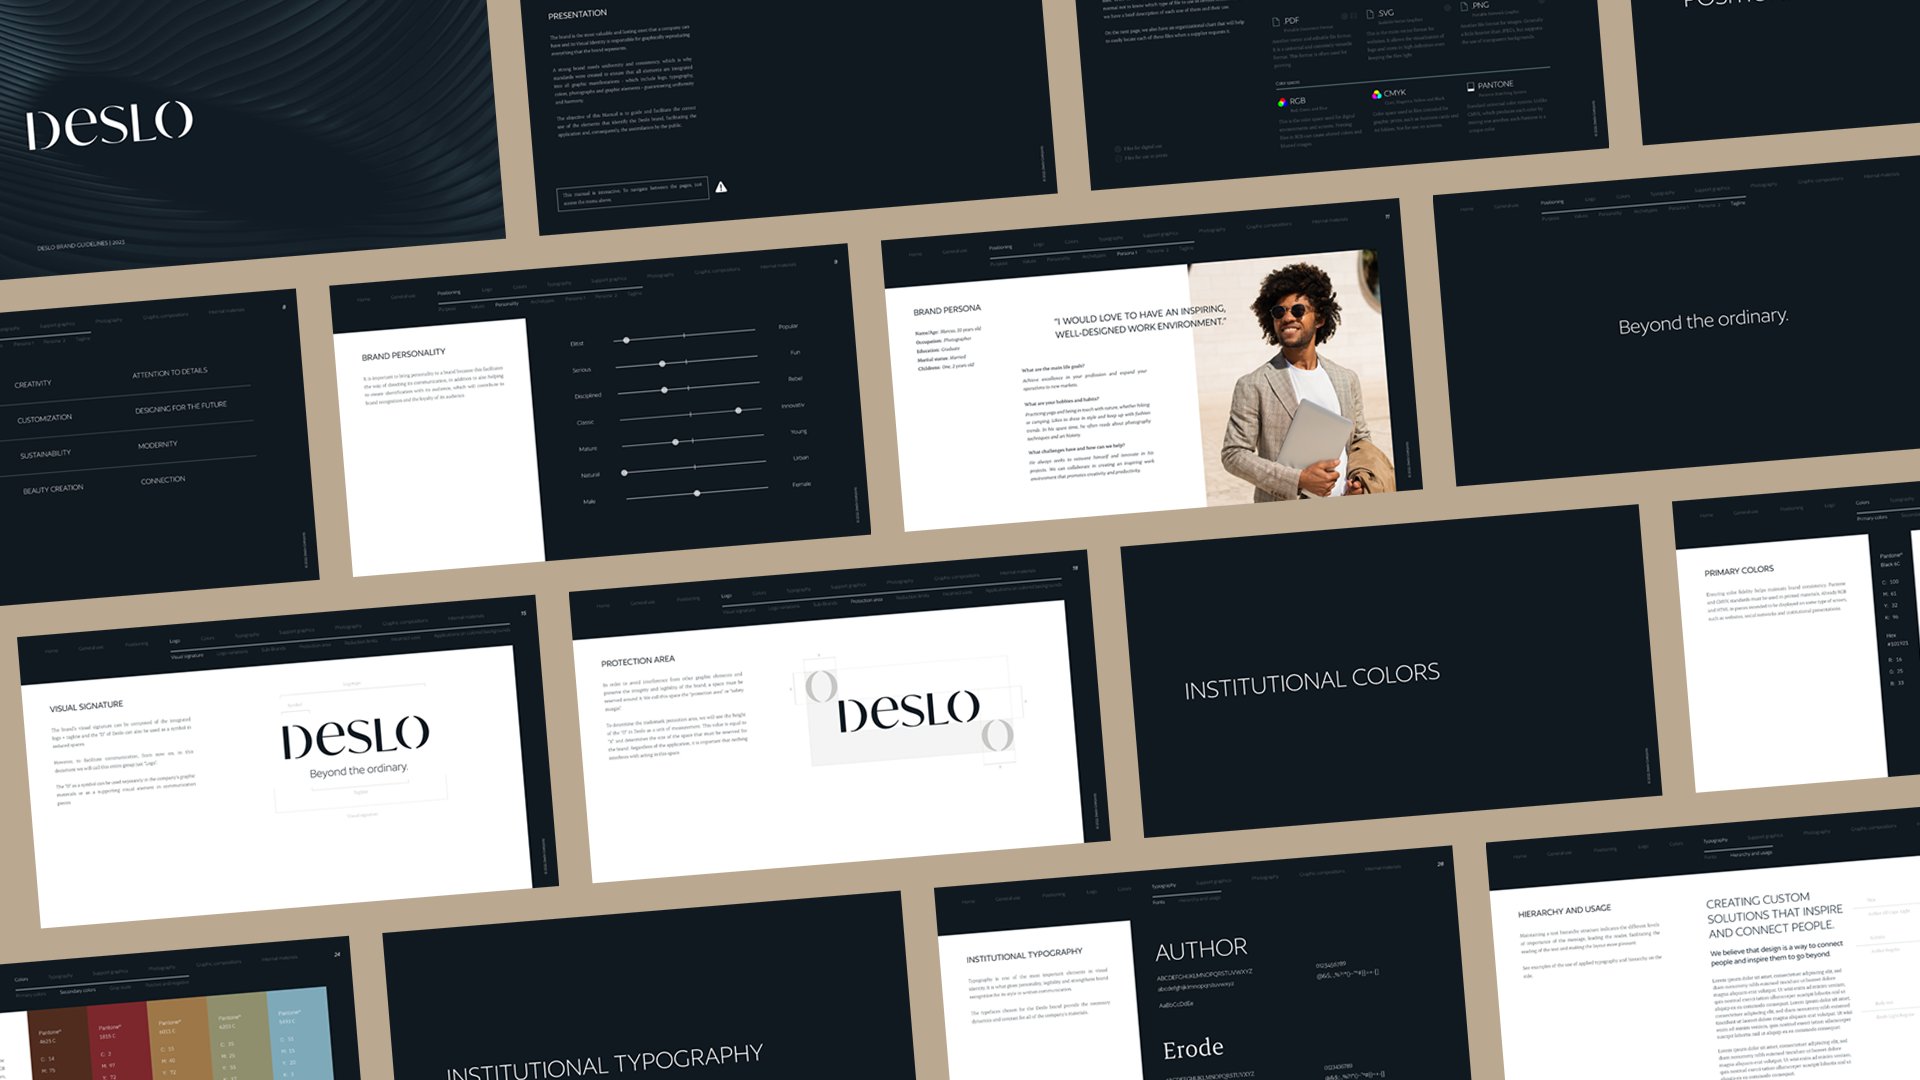Open 'Protection area' sub-tab on Protection Area slide
1920x1080 pixels.
866,600
